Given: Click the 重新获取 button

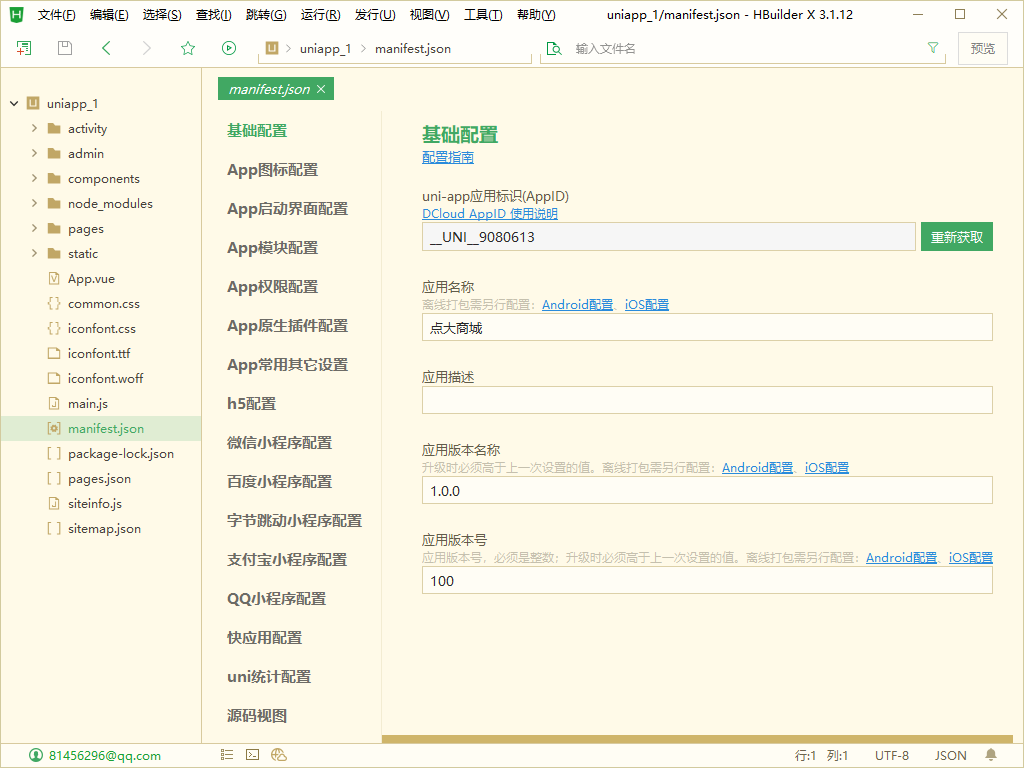Looking at the screenshot, I should pyautogui.click(x=956, y=237).
